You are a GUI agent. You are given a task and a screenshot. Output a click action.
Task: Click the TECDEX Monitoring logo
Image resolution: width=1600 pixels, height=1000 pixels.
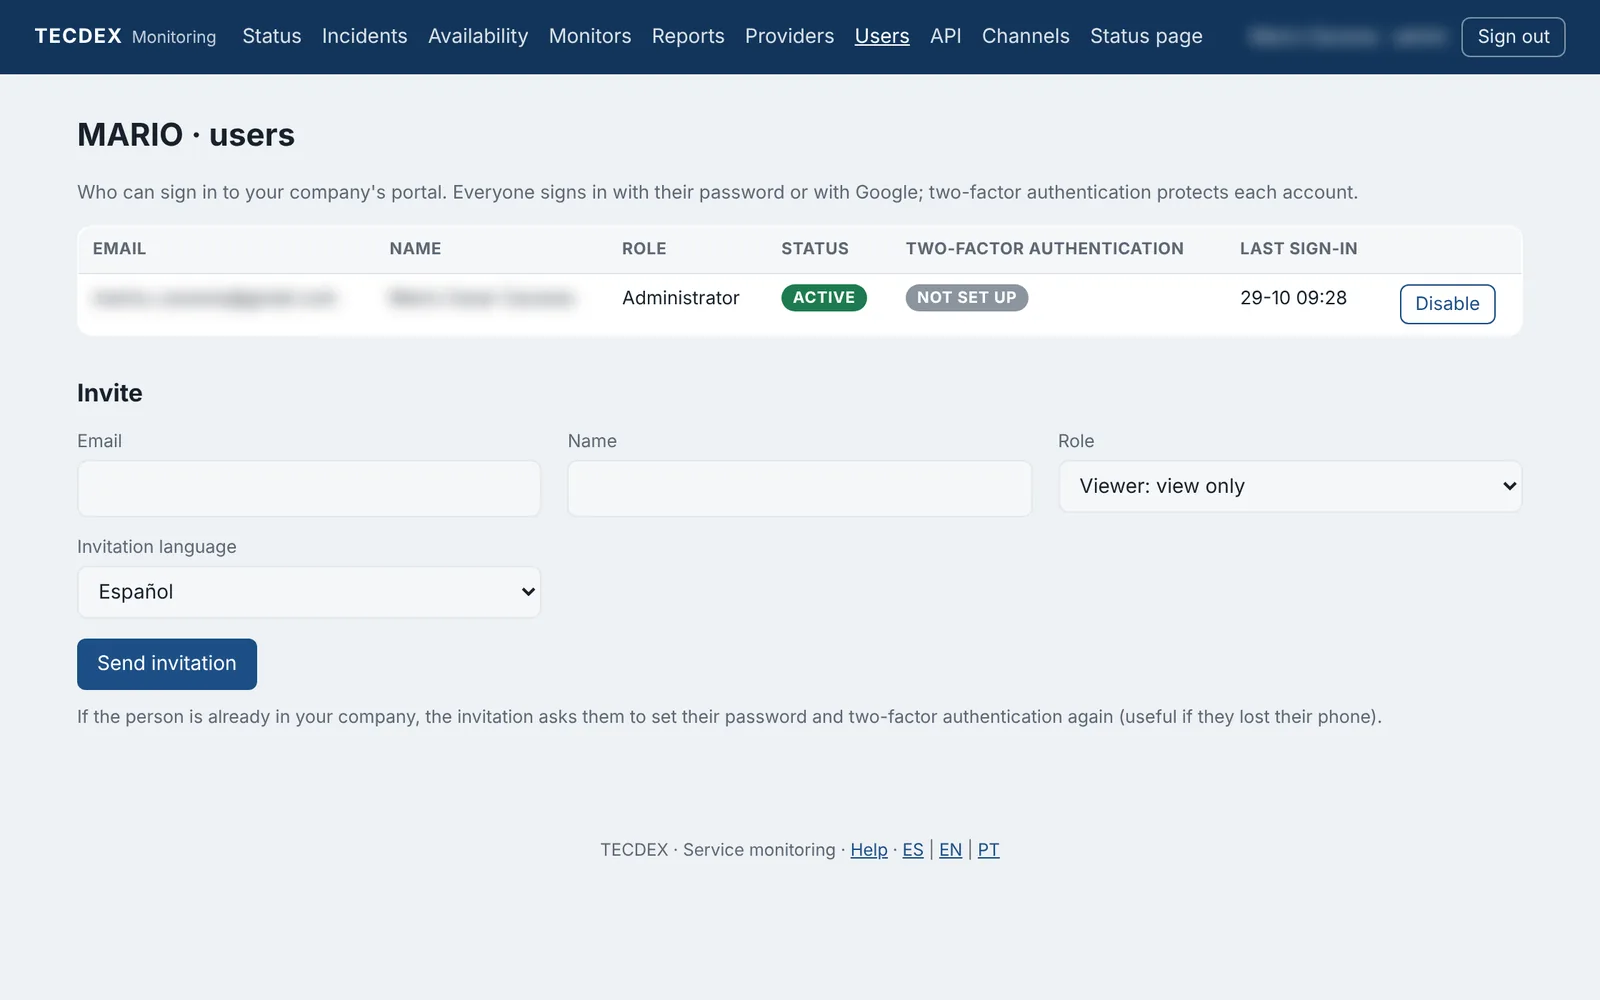(125, 36)
